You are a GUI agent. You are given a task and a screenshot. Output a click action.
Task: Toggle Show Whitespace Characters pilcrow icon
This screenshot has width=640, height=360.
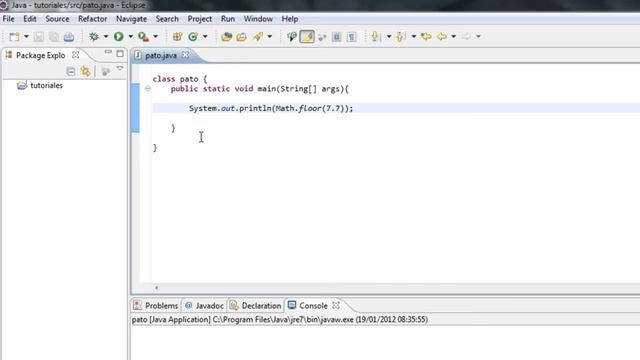click(351, 37)
